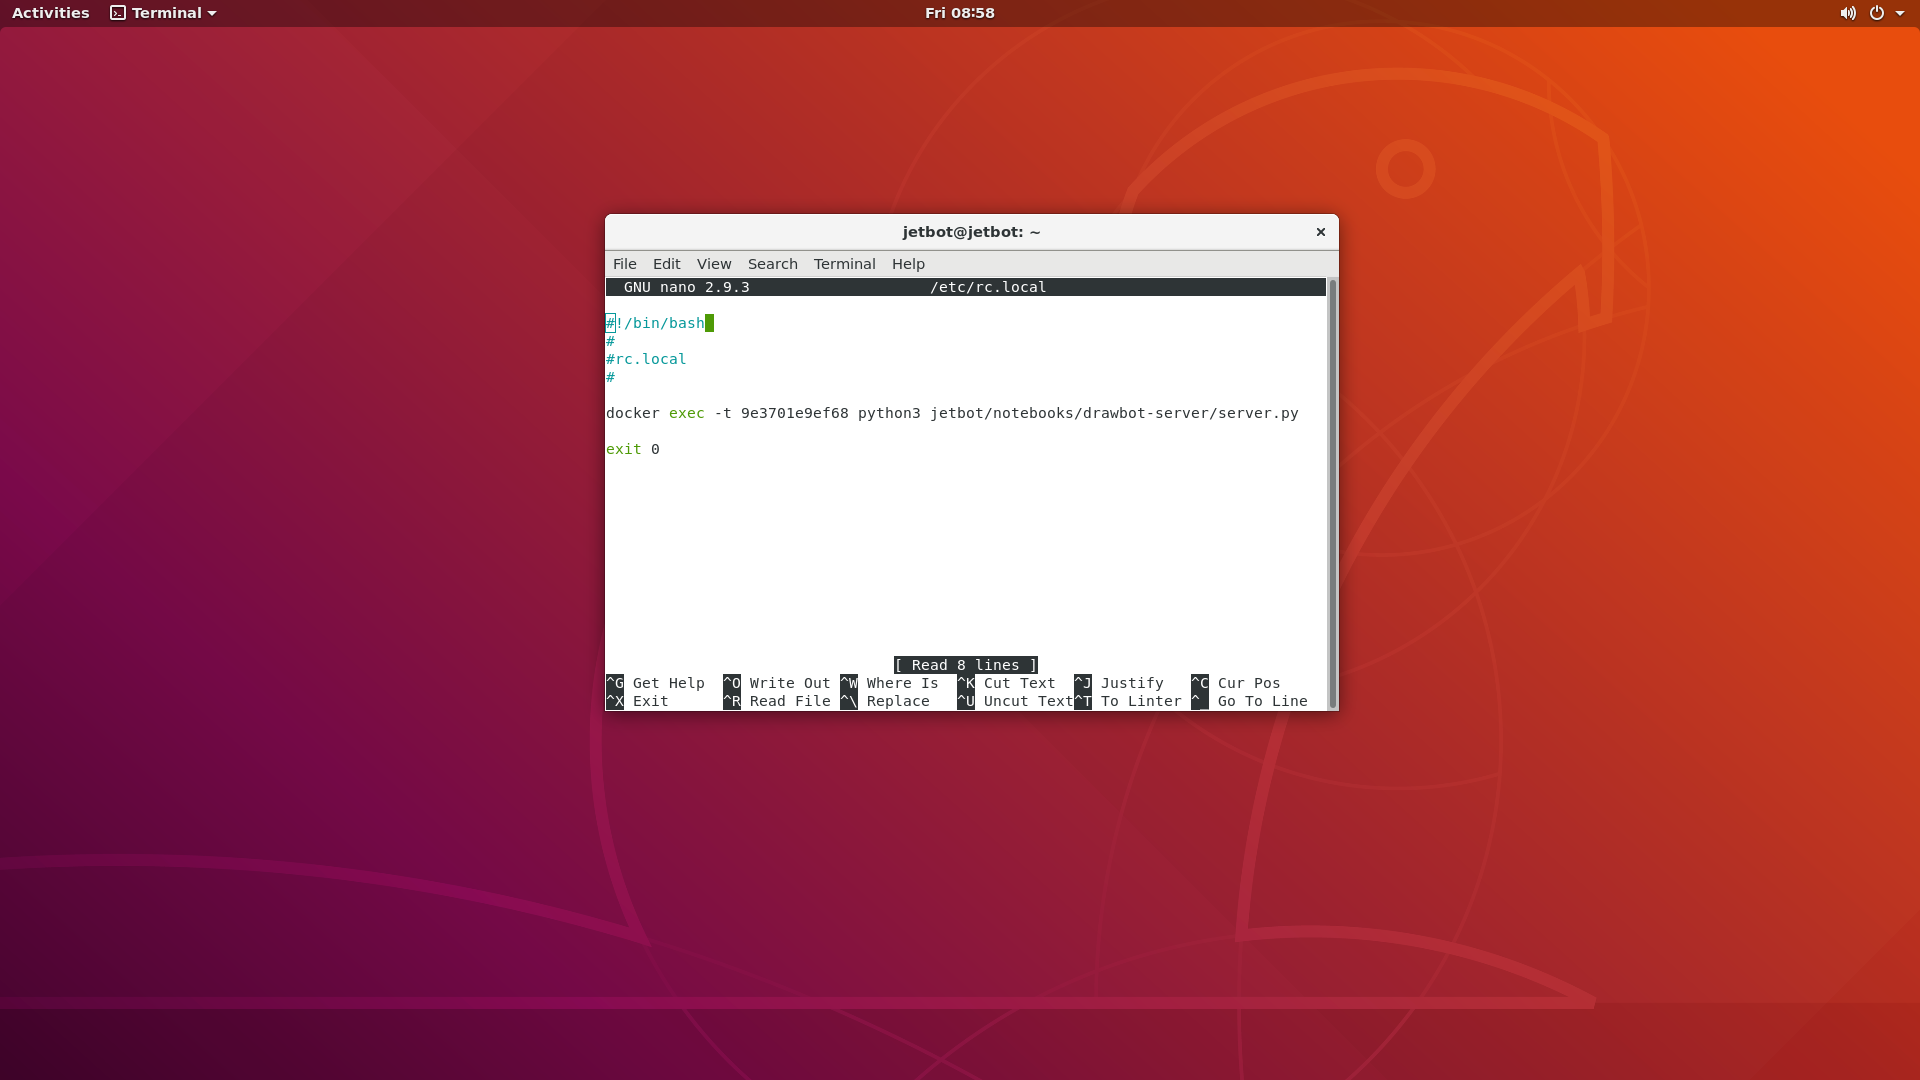Click the terminal title 'jetbot@jetbot: ~'
1920x1080 pixels.
coord(971,232)
